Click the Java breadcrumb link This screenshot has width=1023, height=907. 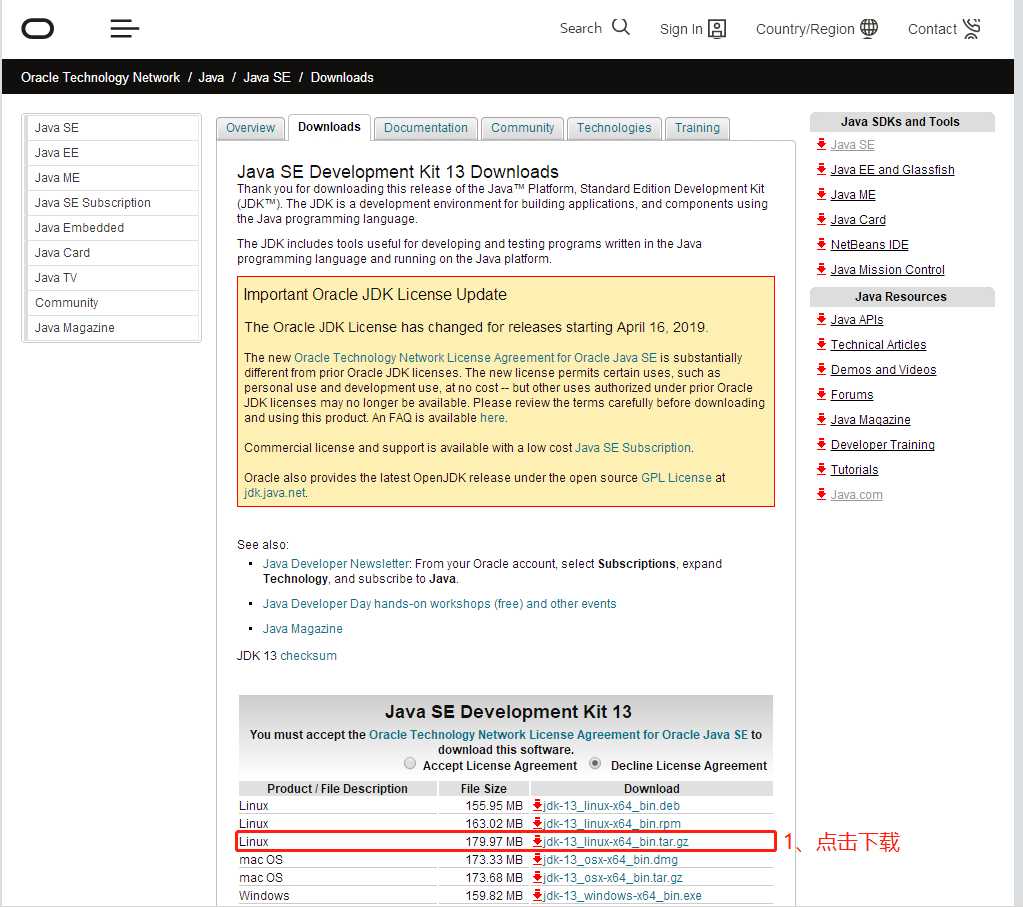[211, 77]
